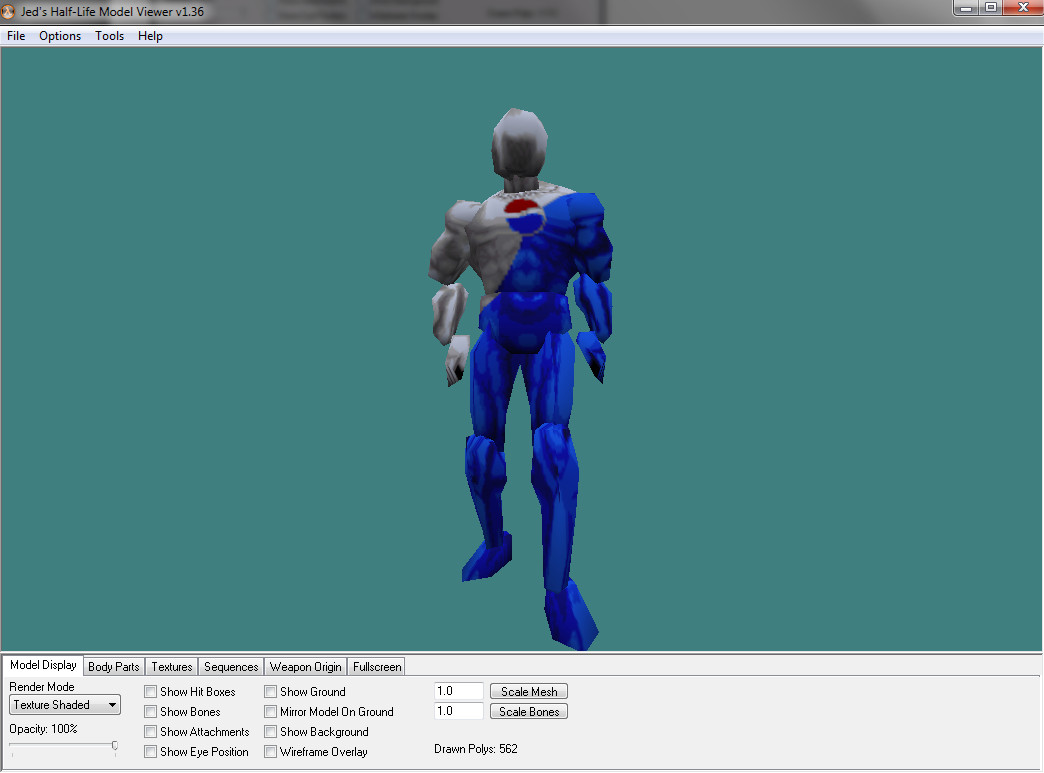Open the Tools menu

click(x=109, y=36)
